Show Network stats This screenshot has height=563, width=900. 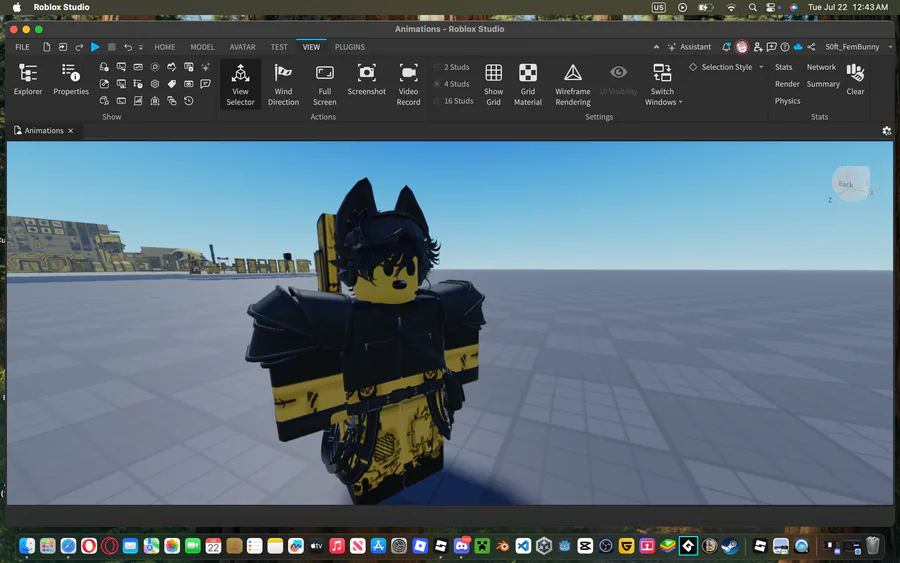pyautogui.click(x=821, y=67)
